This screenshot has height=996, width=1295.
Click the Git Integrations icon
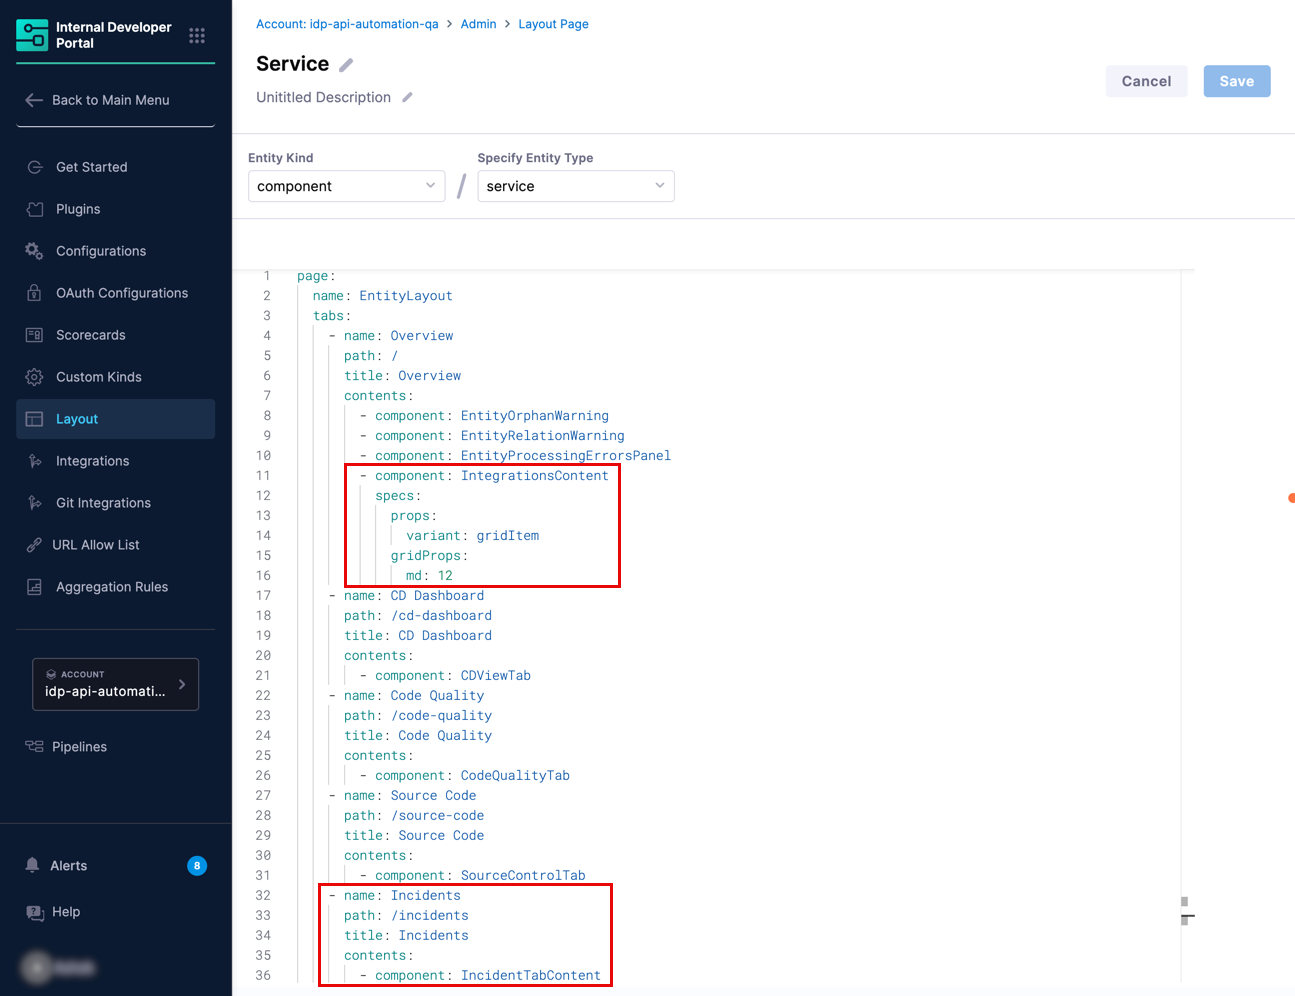(35, 503)
